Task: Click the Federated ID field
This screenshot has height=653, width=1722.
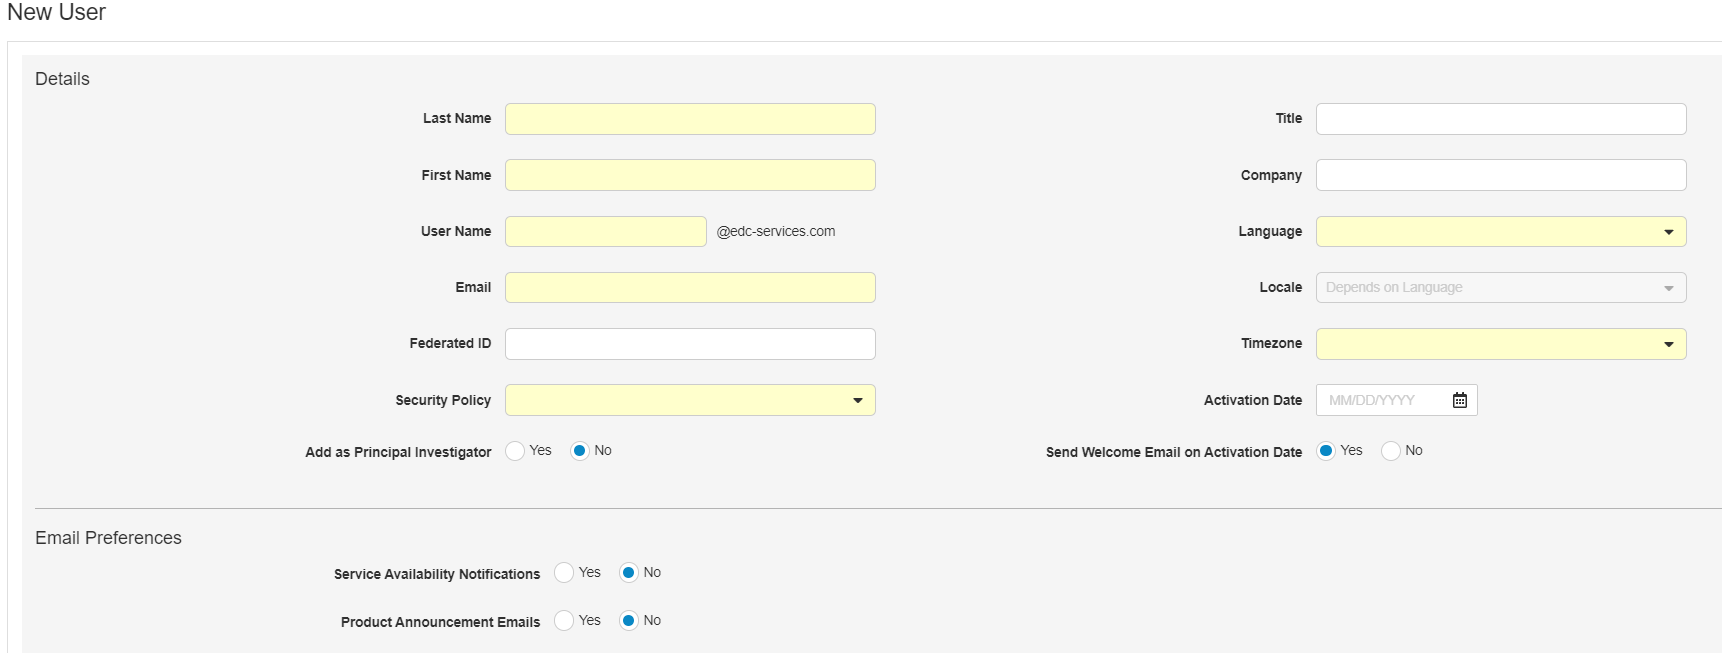Action: coord(690,344)
